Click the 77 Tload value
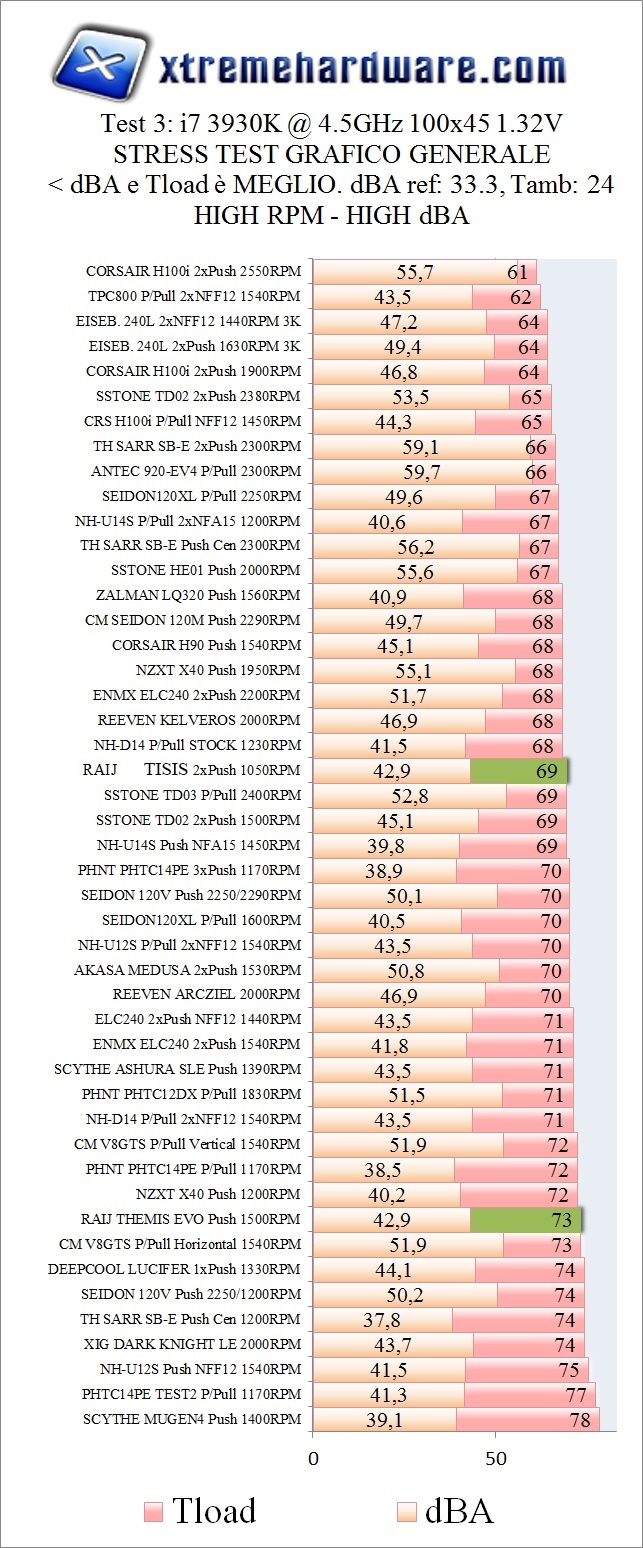 coord(573,1395)
